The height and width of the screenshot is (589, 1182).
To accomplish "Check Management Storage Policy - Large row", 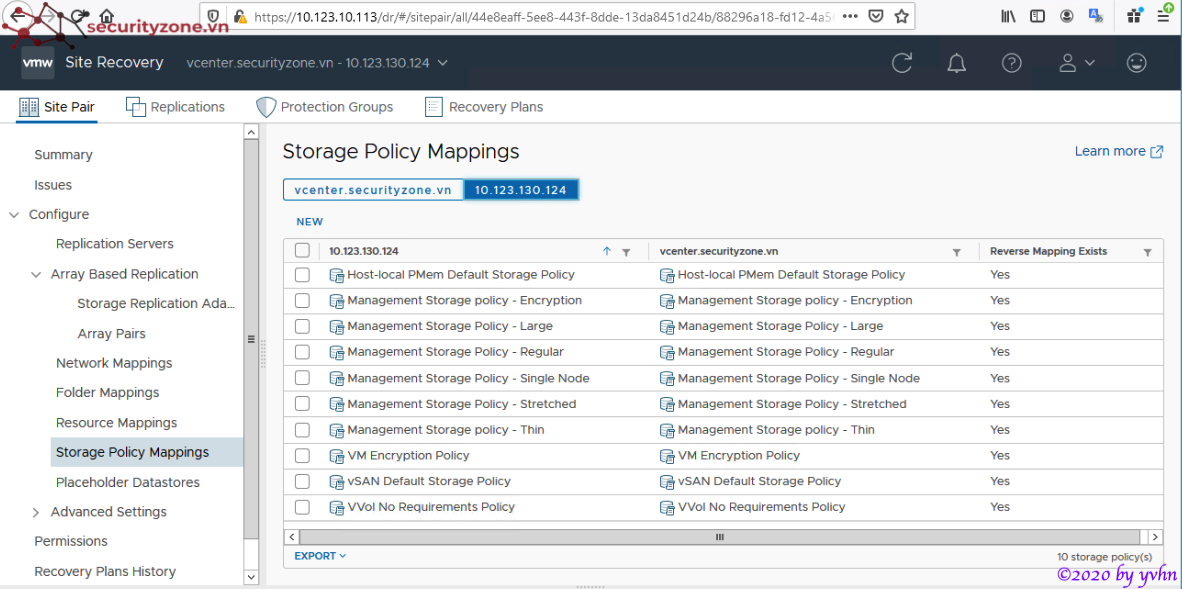I will tap(302, 327).
